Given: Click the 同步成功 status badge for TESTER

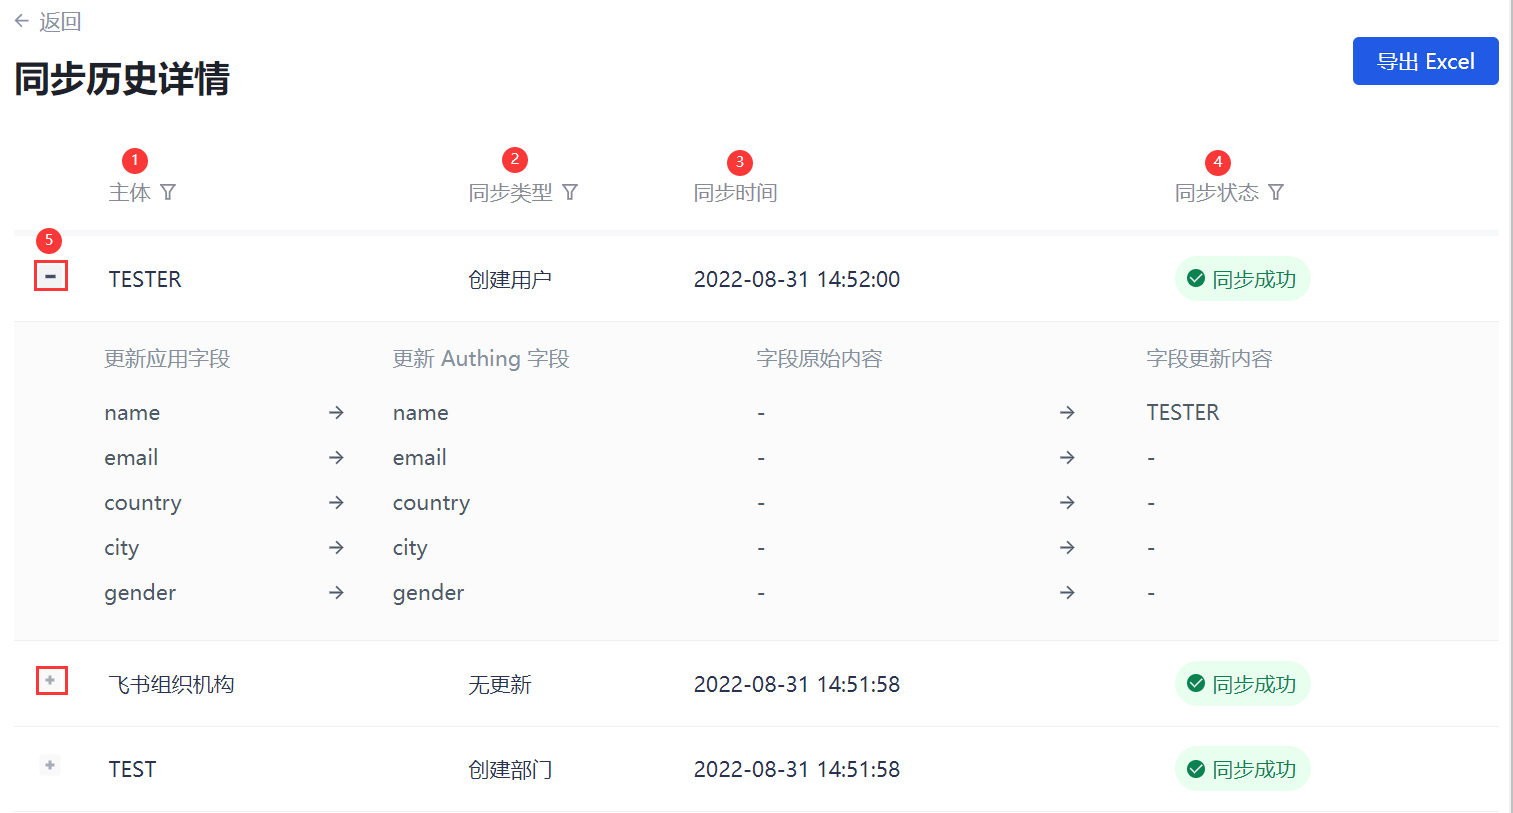Looking at the screenshot, I should coord(1243,279).
